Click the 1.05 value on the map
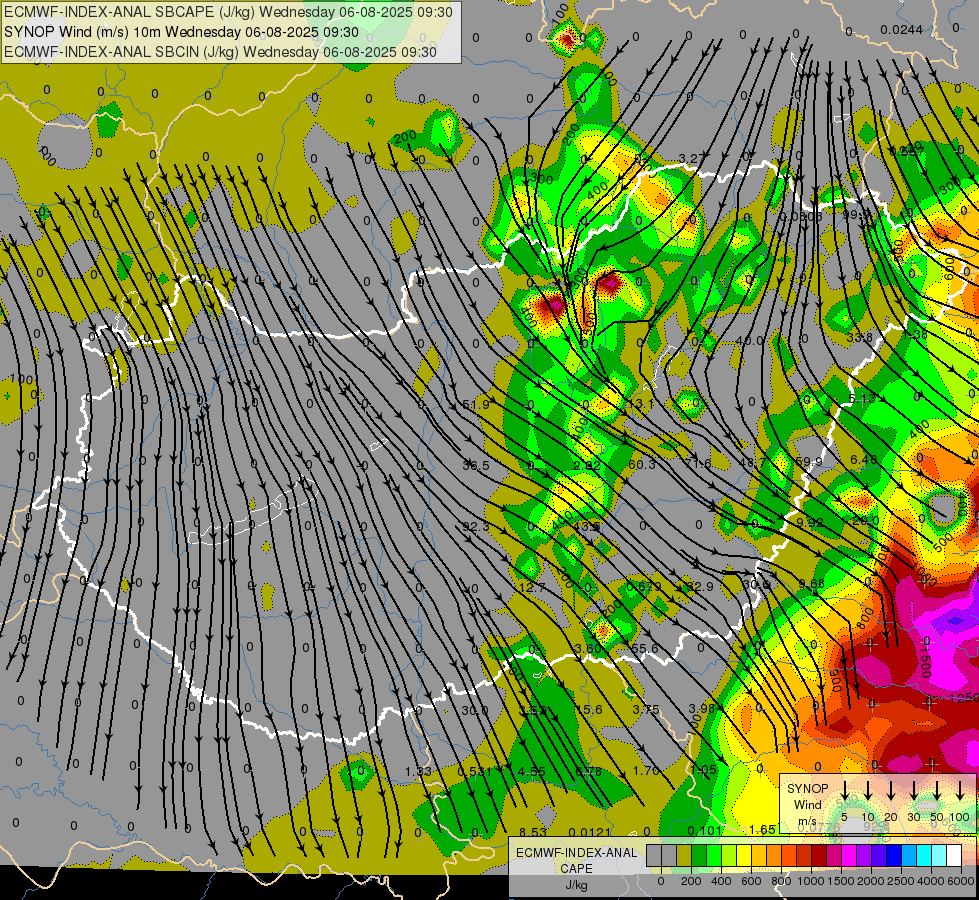 pos(704,769)
